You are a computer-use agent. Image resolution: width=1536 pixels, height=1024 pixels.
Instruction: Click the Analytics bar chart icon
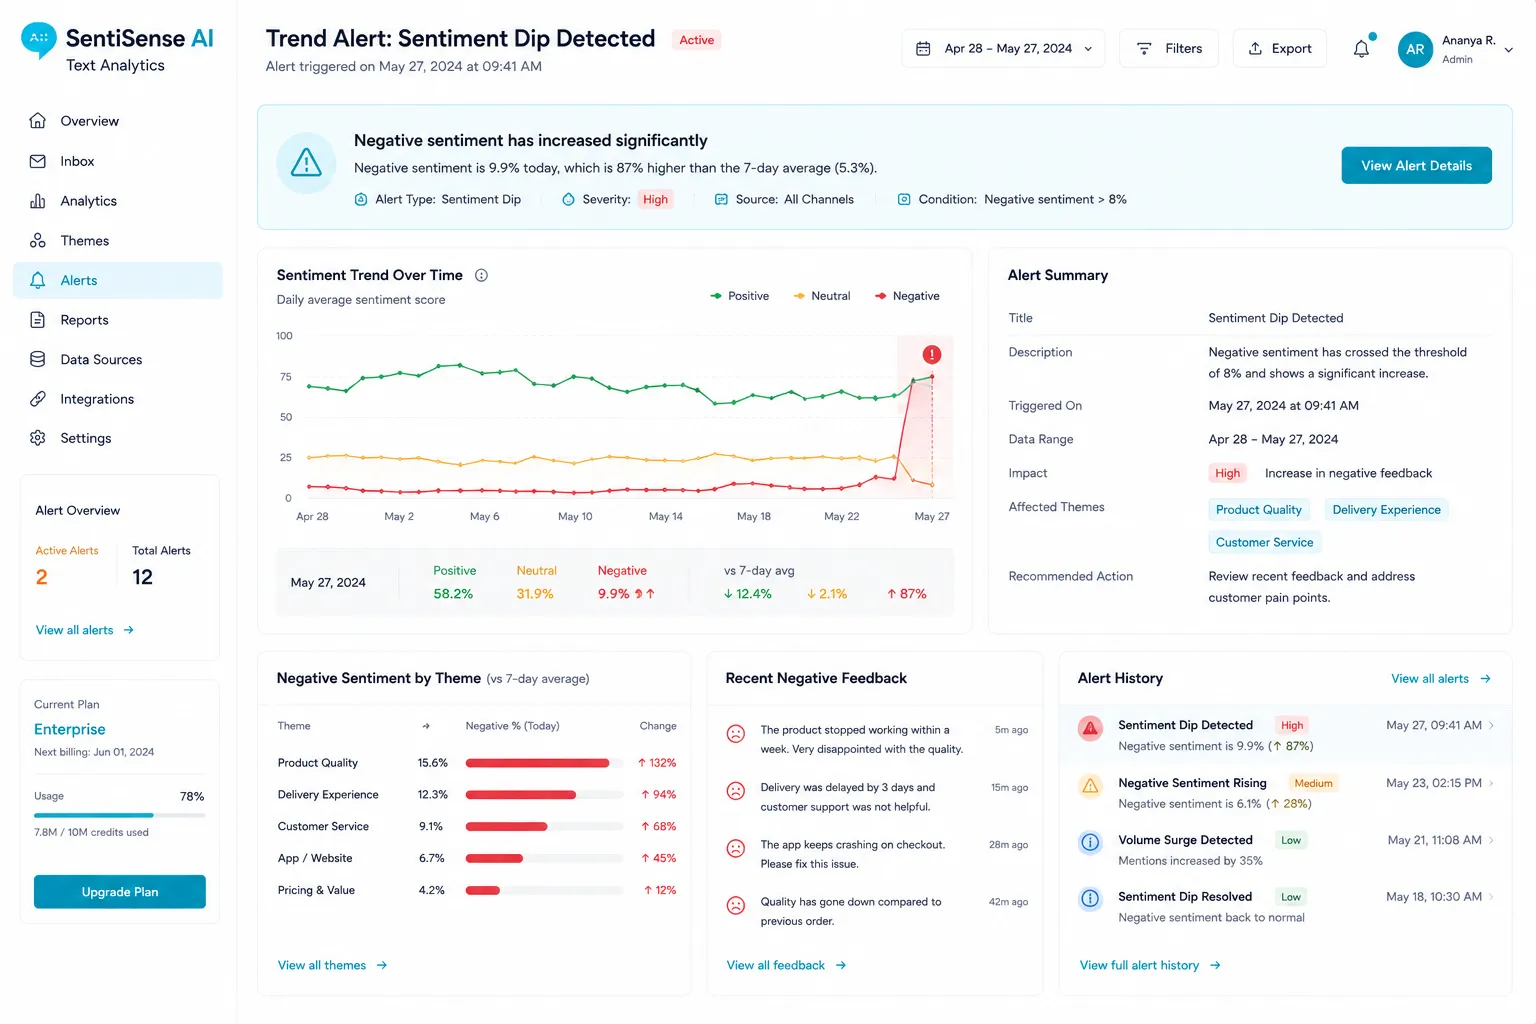click(38, 201)
